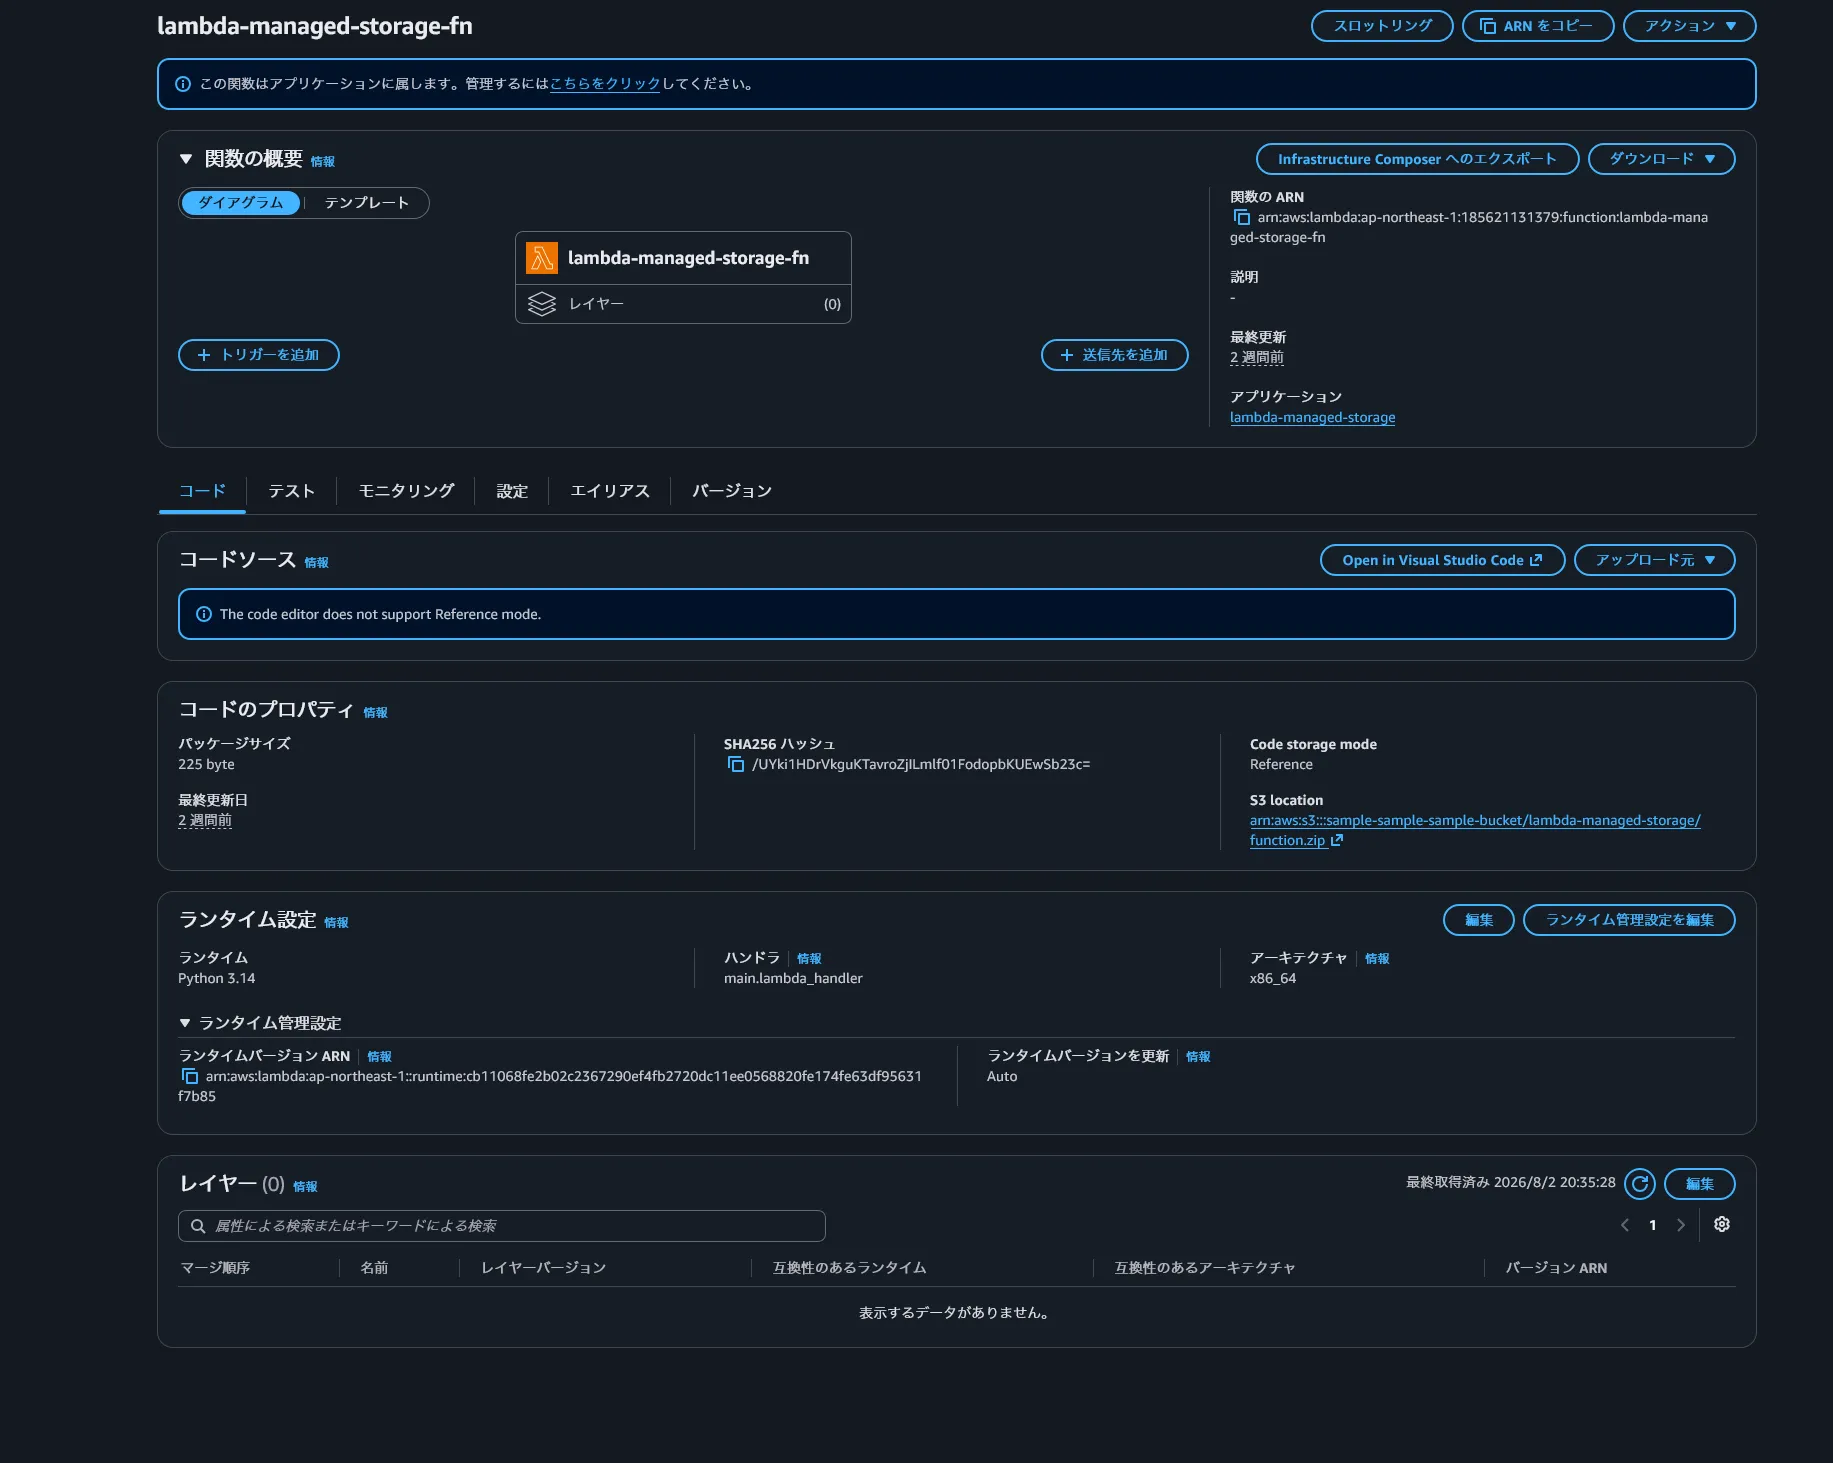The width and height of the screenshot is (1833, 1463).
Task: Open info link beside Code properties
Action: [x=375, y=713]
